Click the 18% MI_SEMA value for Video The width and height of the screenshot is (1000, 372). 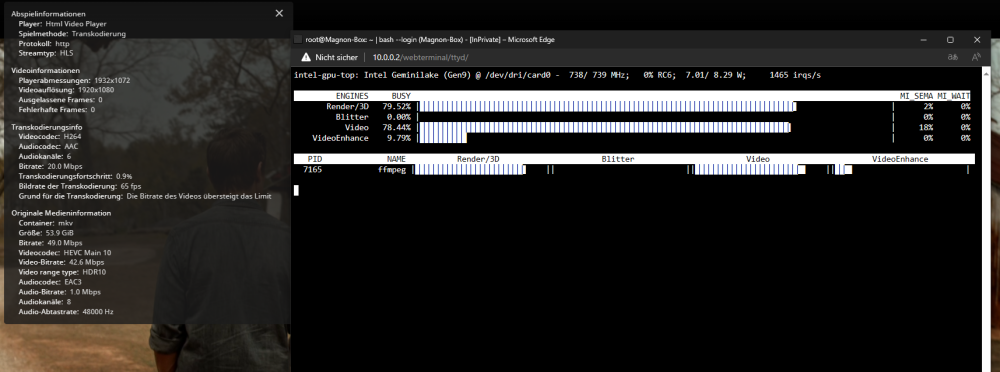click(x=927, y=128)
